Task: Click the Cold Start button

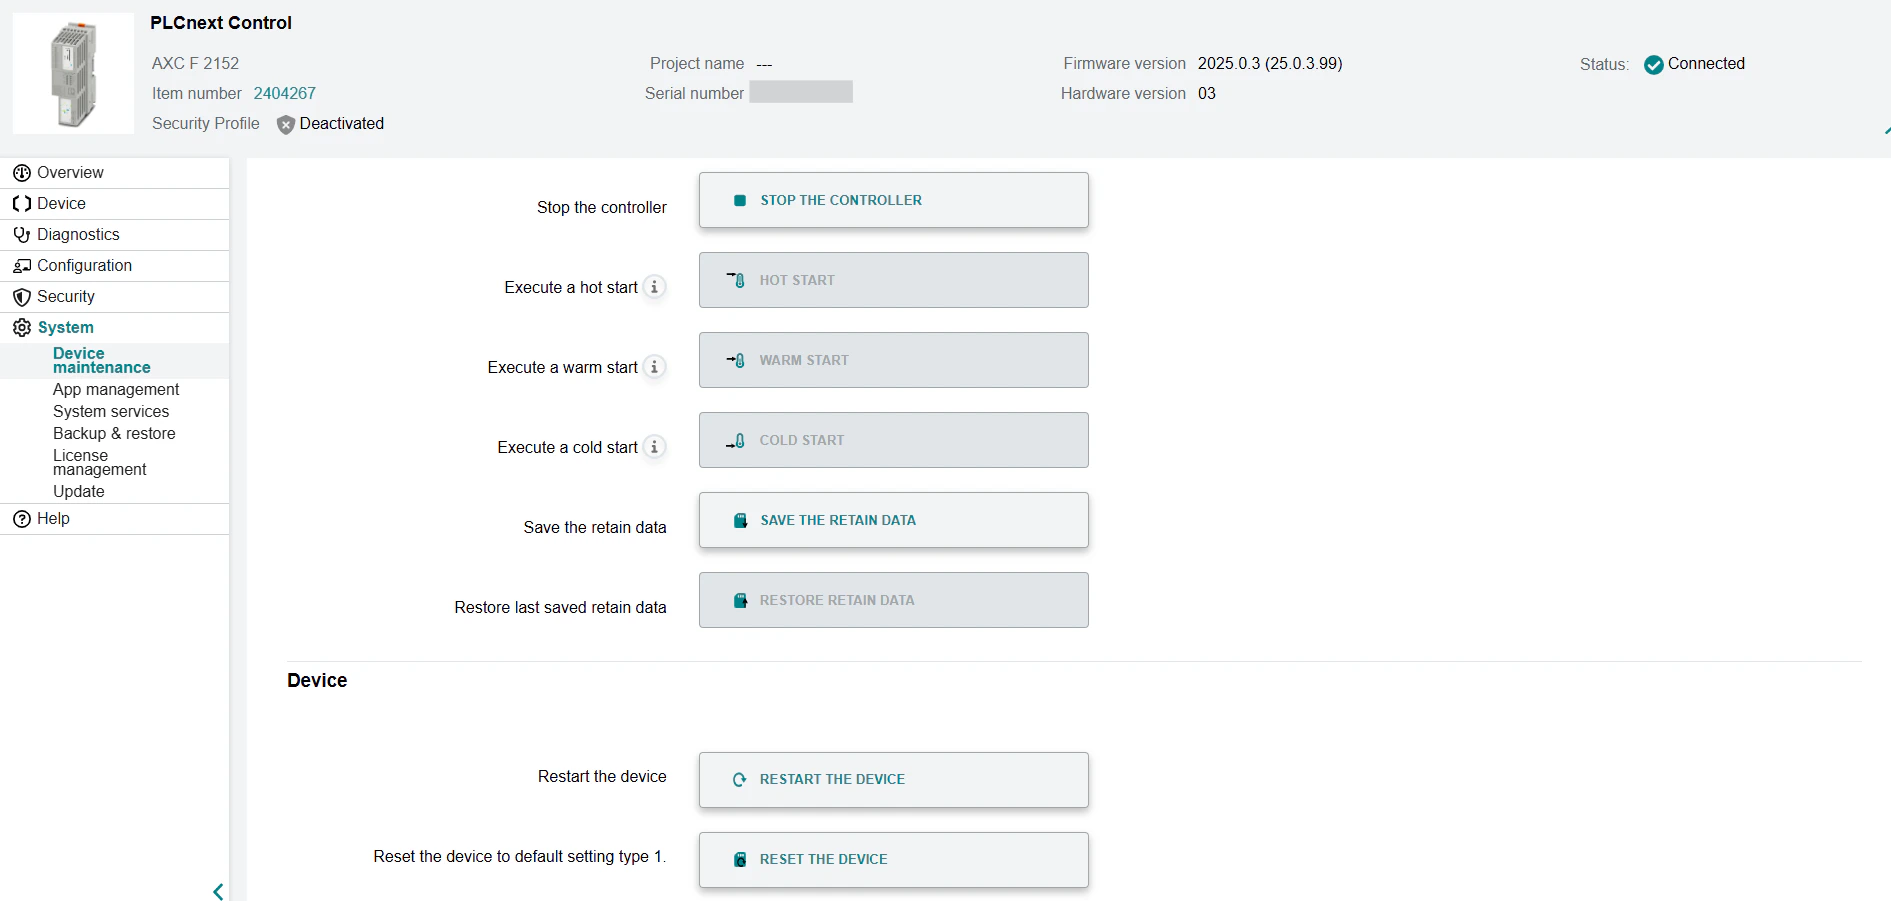Action: point(894,440)
